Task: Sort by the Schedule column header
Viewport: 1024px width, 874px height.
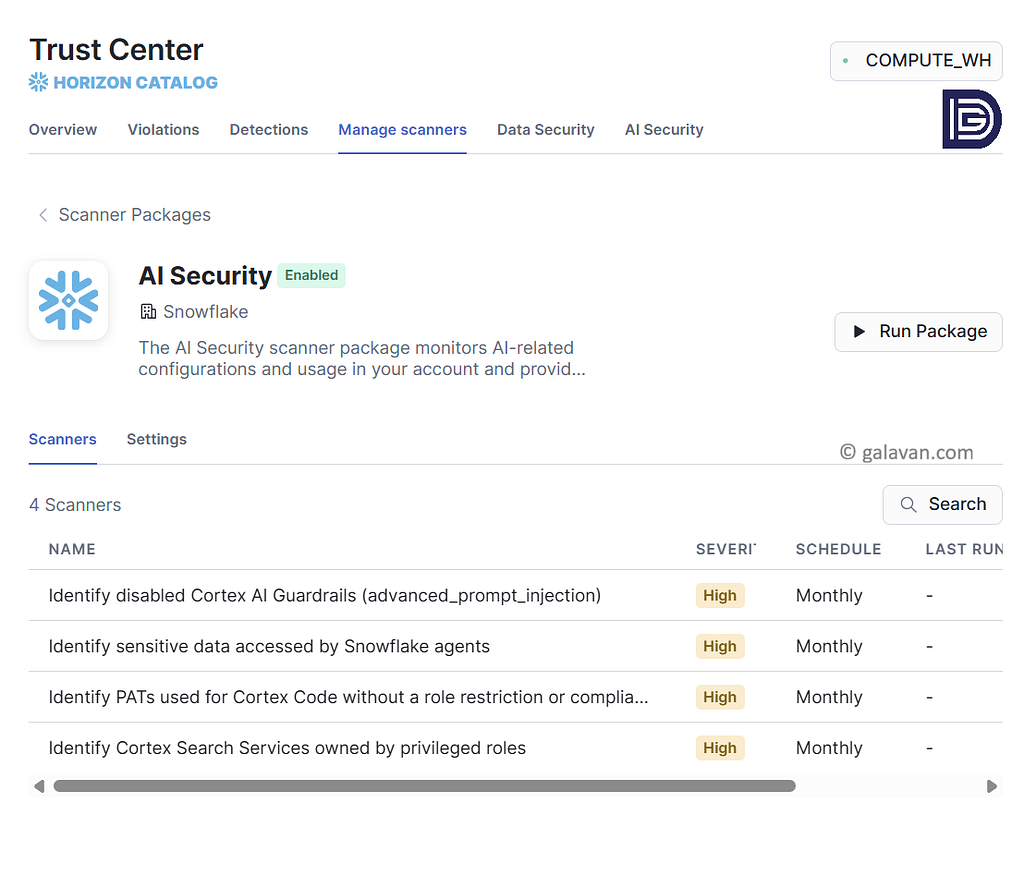Action: 838,549
